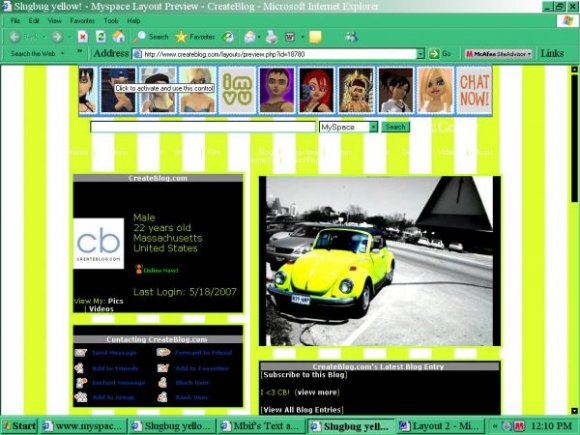Open the Edit with Word dropdown arrow
This screenshot has width=580, height=435.
pyautogui.click(x=302, y=37)
